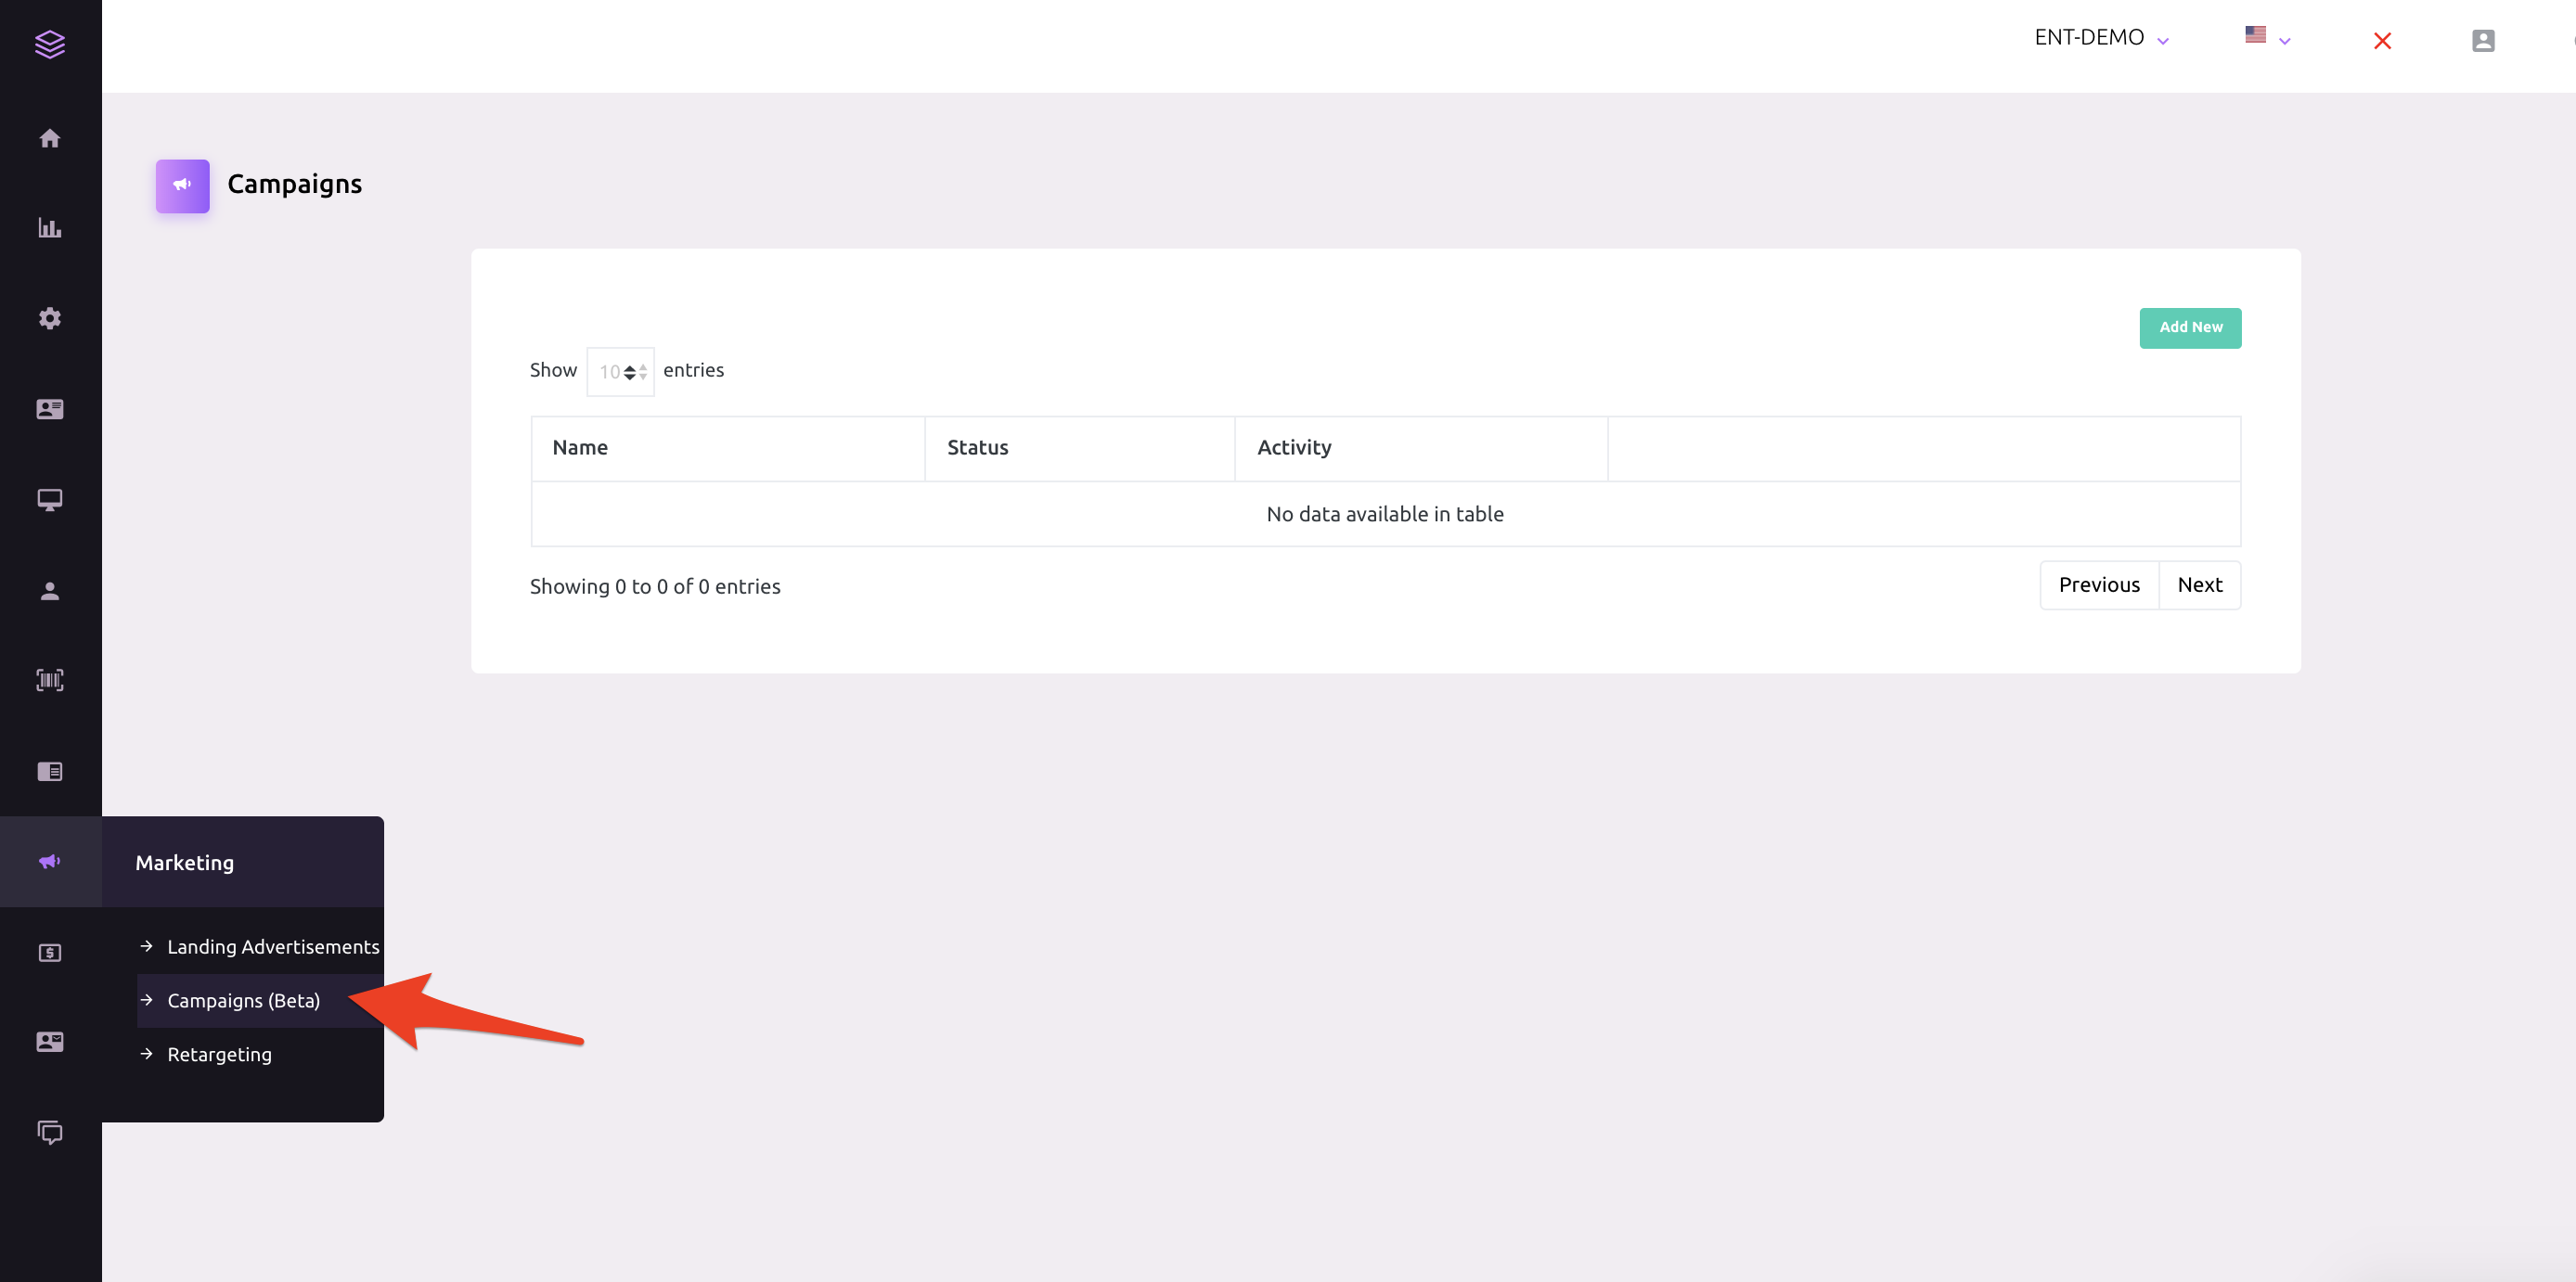Click the red X icon in top bar

click(x=2382, y=41)
